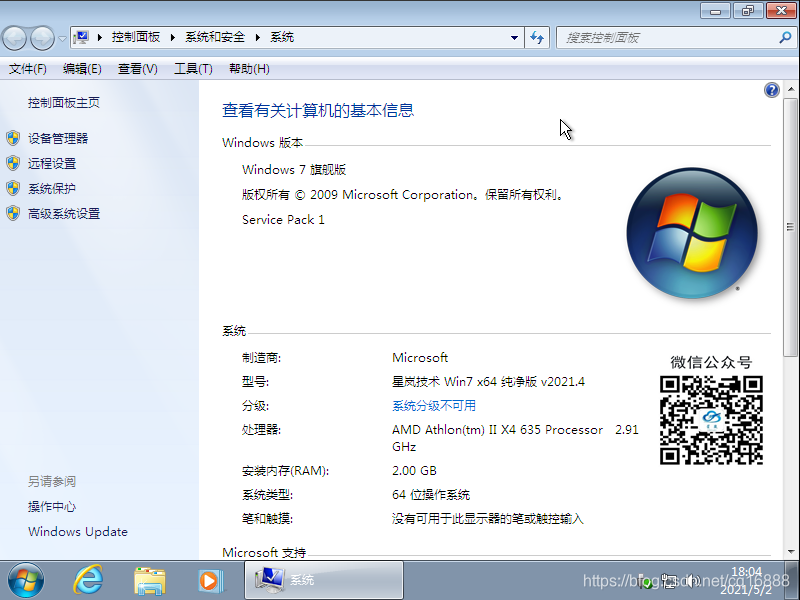The image size is (800, 600).
Task: Open the 工具(T) menu
Action: [x=193, y=69]
